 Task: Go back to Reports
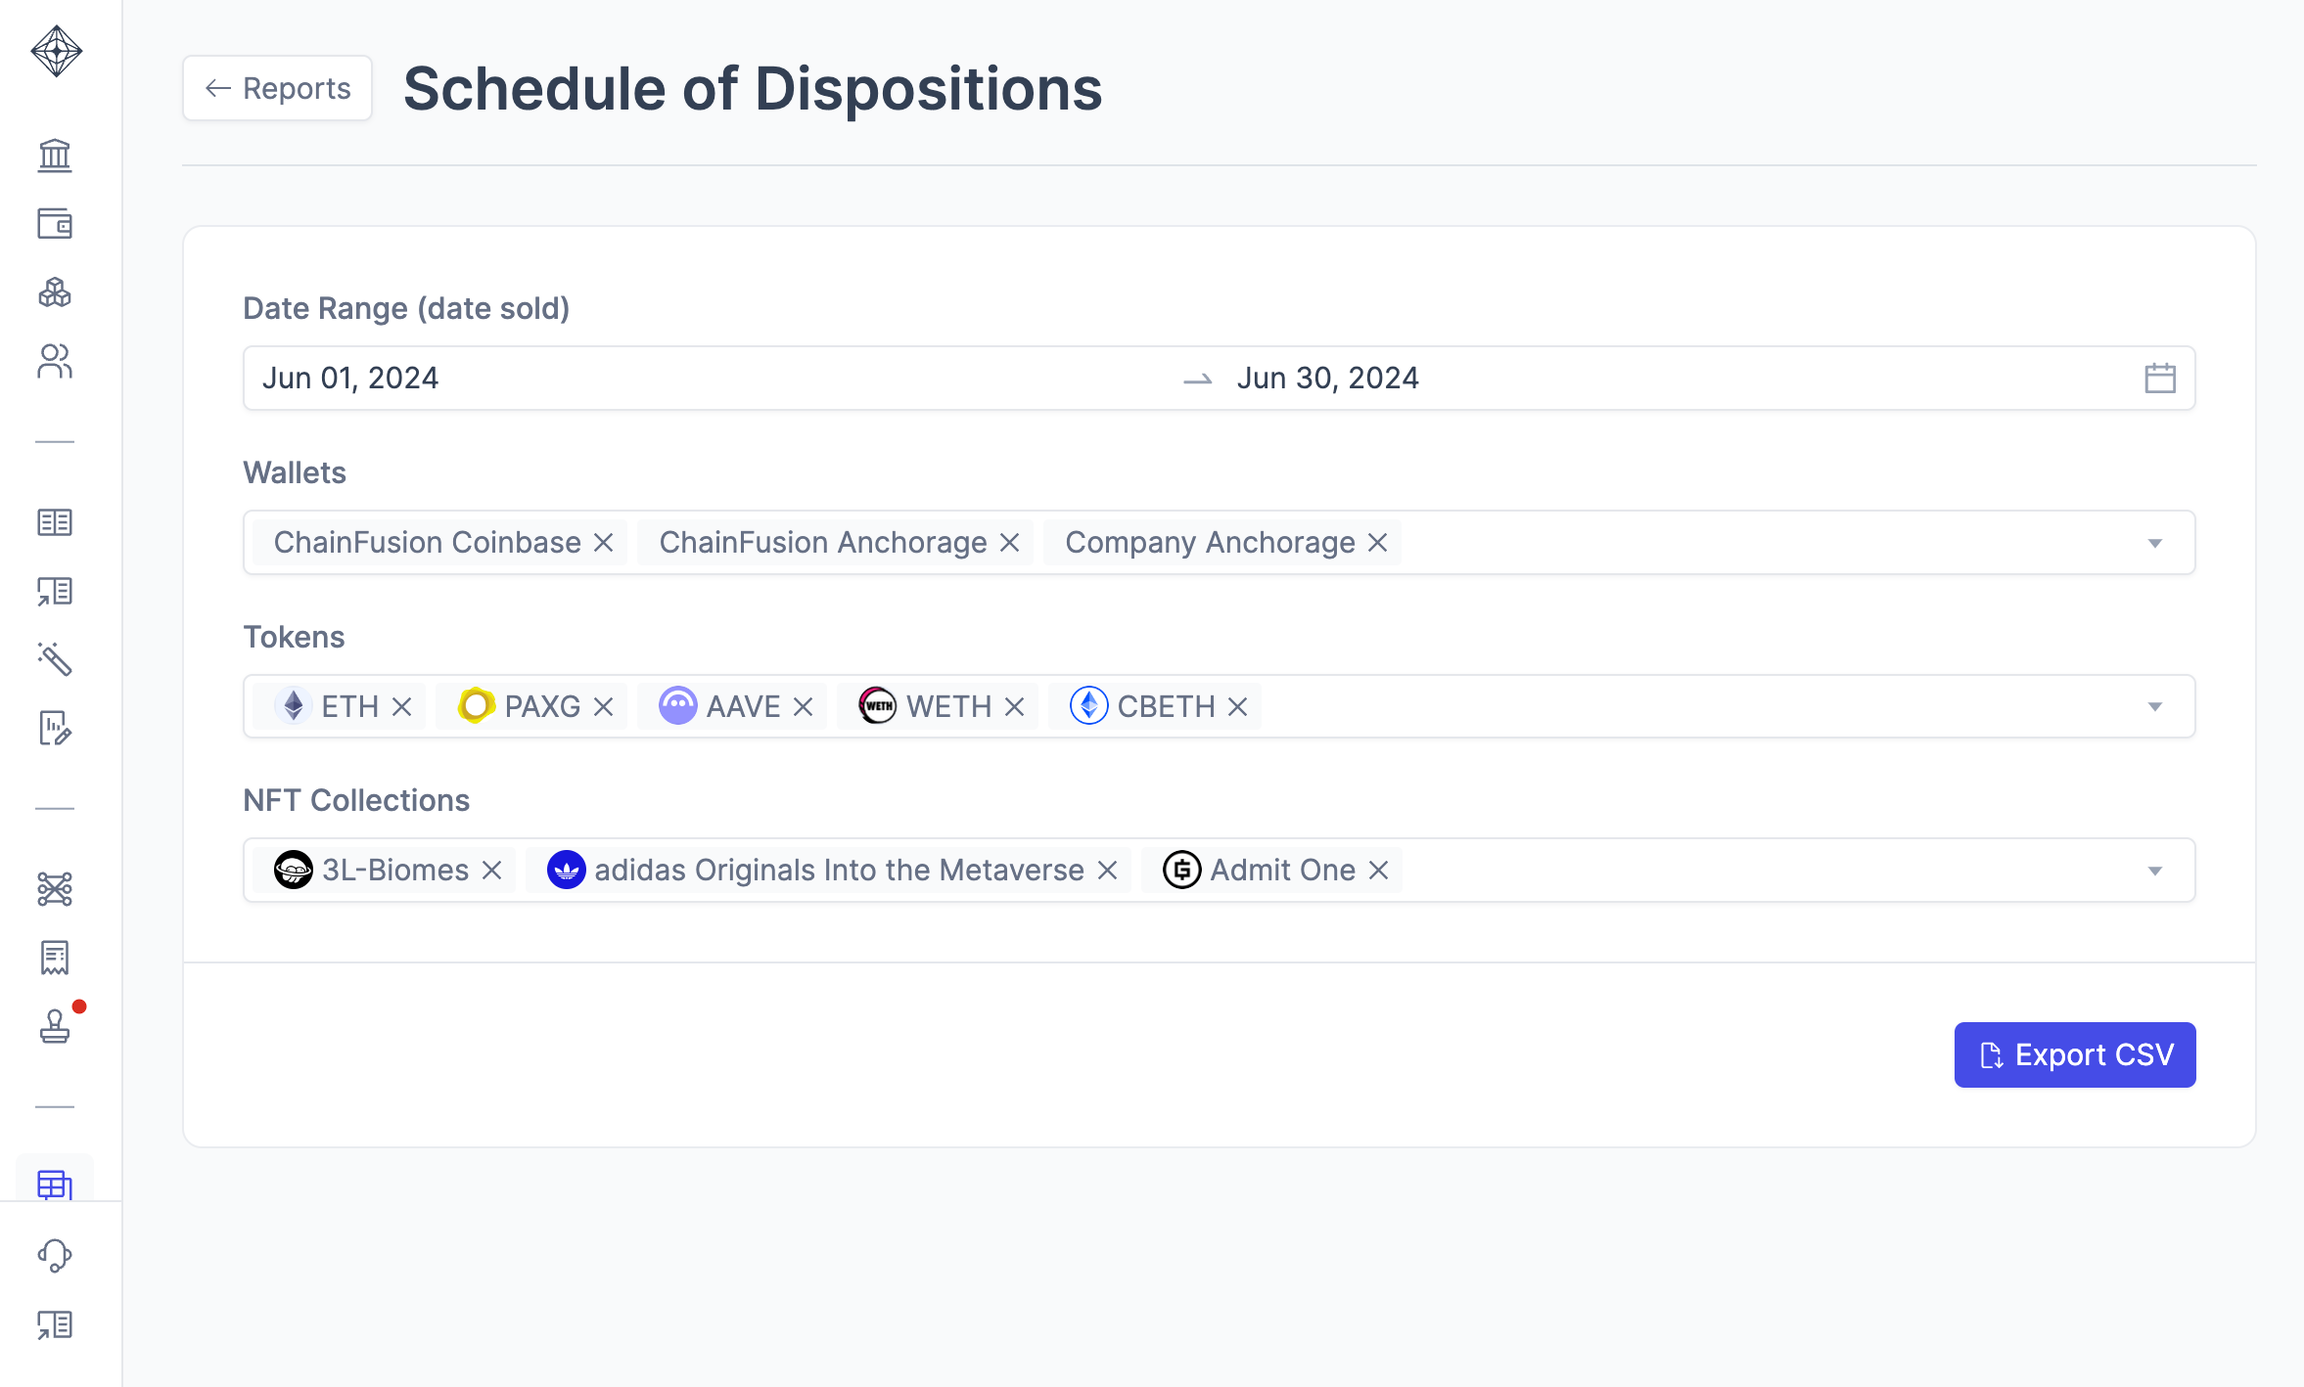point(277,88)
